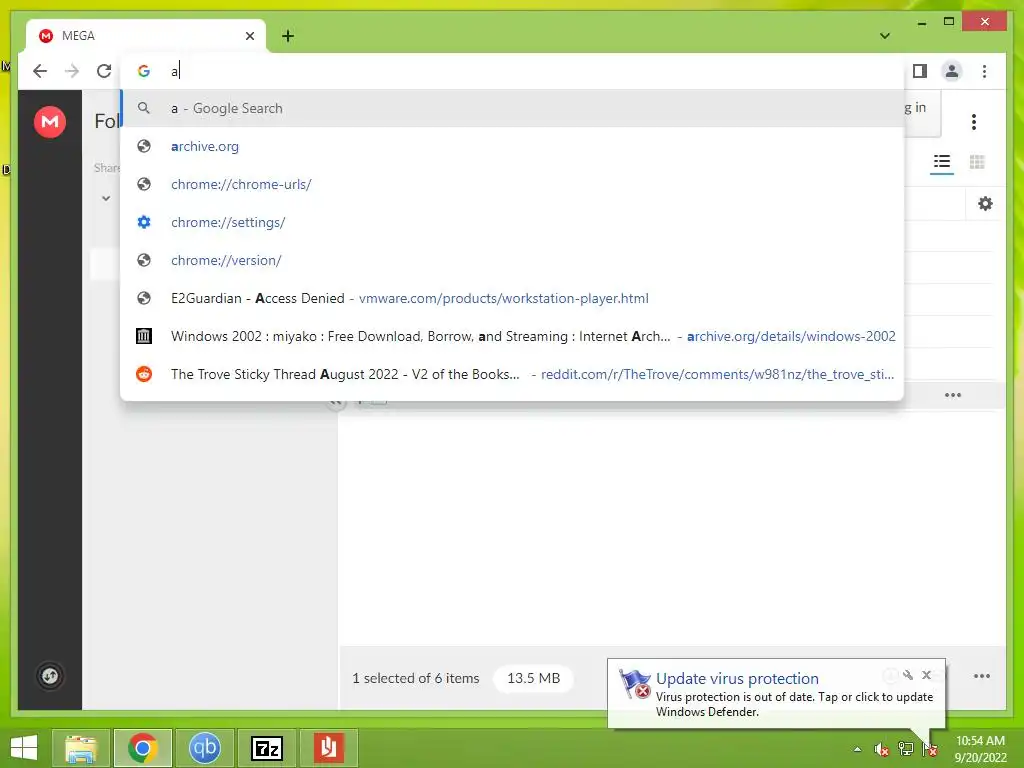Open the selected row's three-dot options
The image size is (1024, 768).
pos(953,395)
